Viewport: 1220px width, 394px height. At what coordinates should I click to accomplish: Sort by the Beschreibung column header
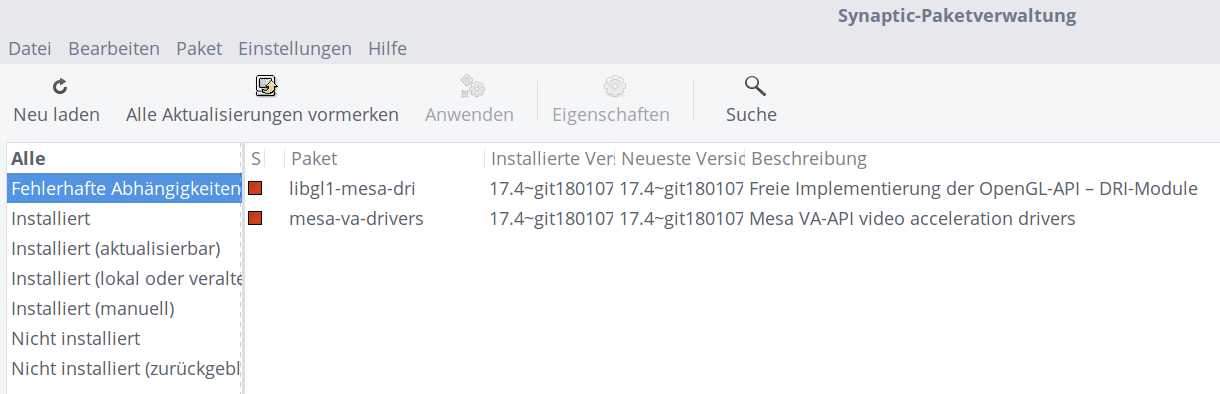pyautogui.click(x=980, y=158)
